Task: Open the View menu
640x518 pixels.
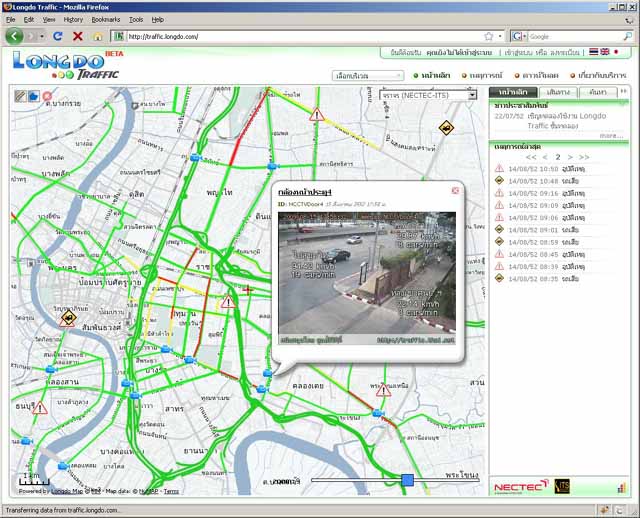Action: [49, 20]
